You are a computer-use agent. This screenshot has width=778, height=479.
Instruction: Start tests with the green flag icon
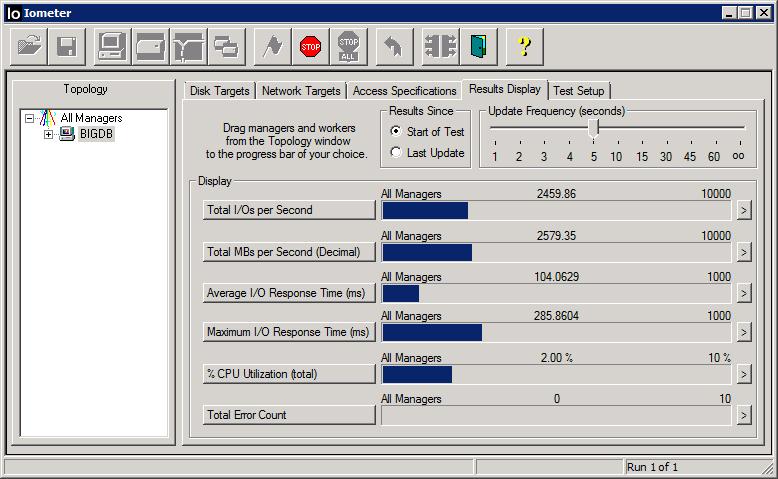273,47
